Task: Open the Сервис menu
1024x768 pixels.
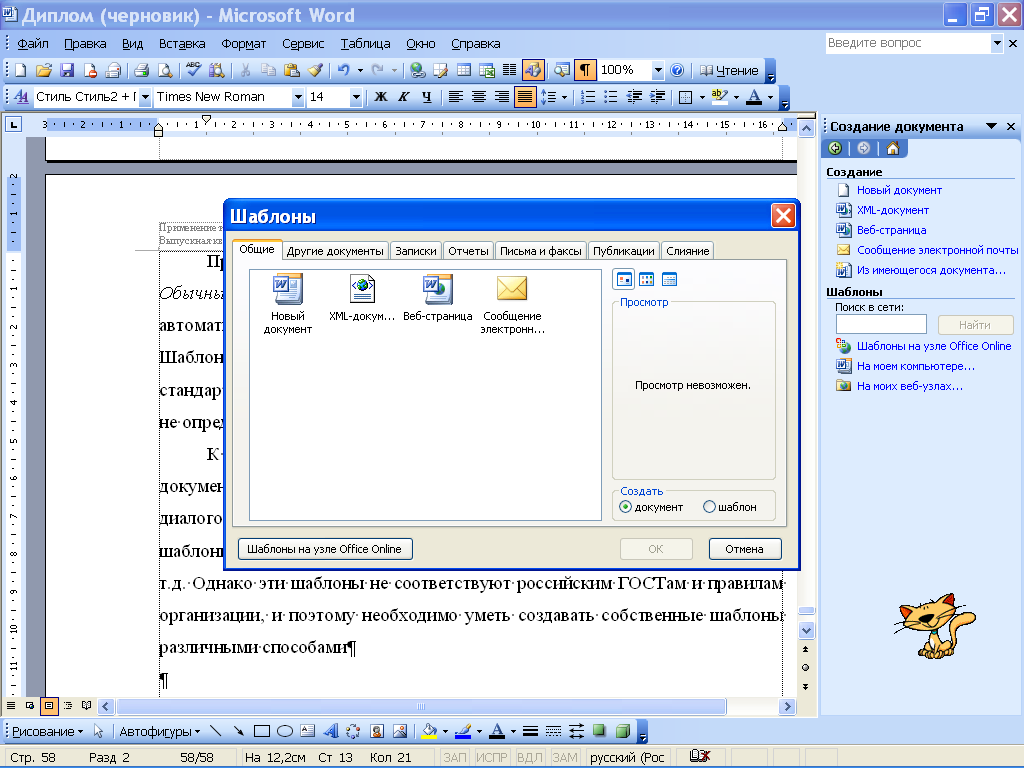Action: tap(303, 44)
